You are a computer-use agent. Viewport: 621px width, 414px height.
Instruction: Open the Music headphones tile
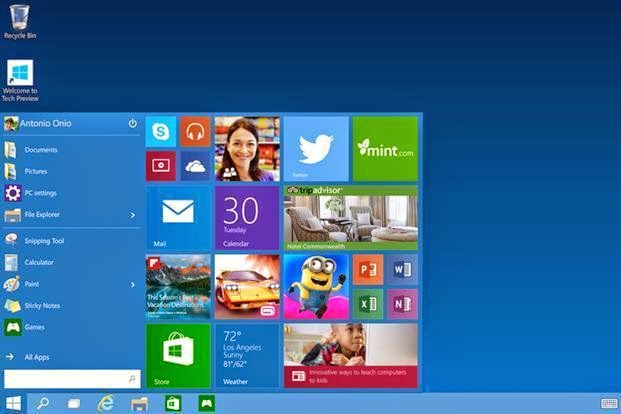point(195,132)
